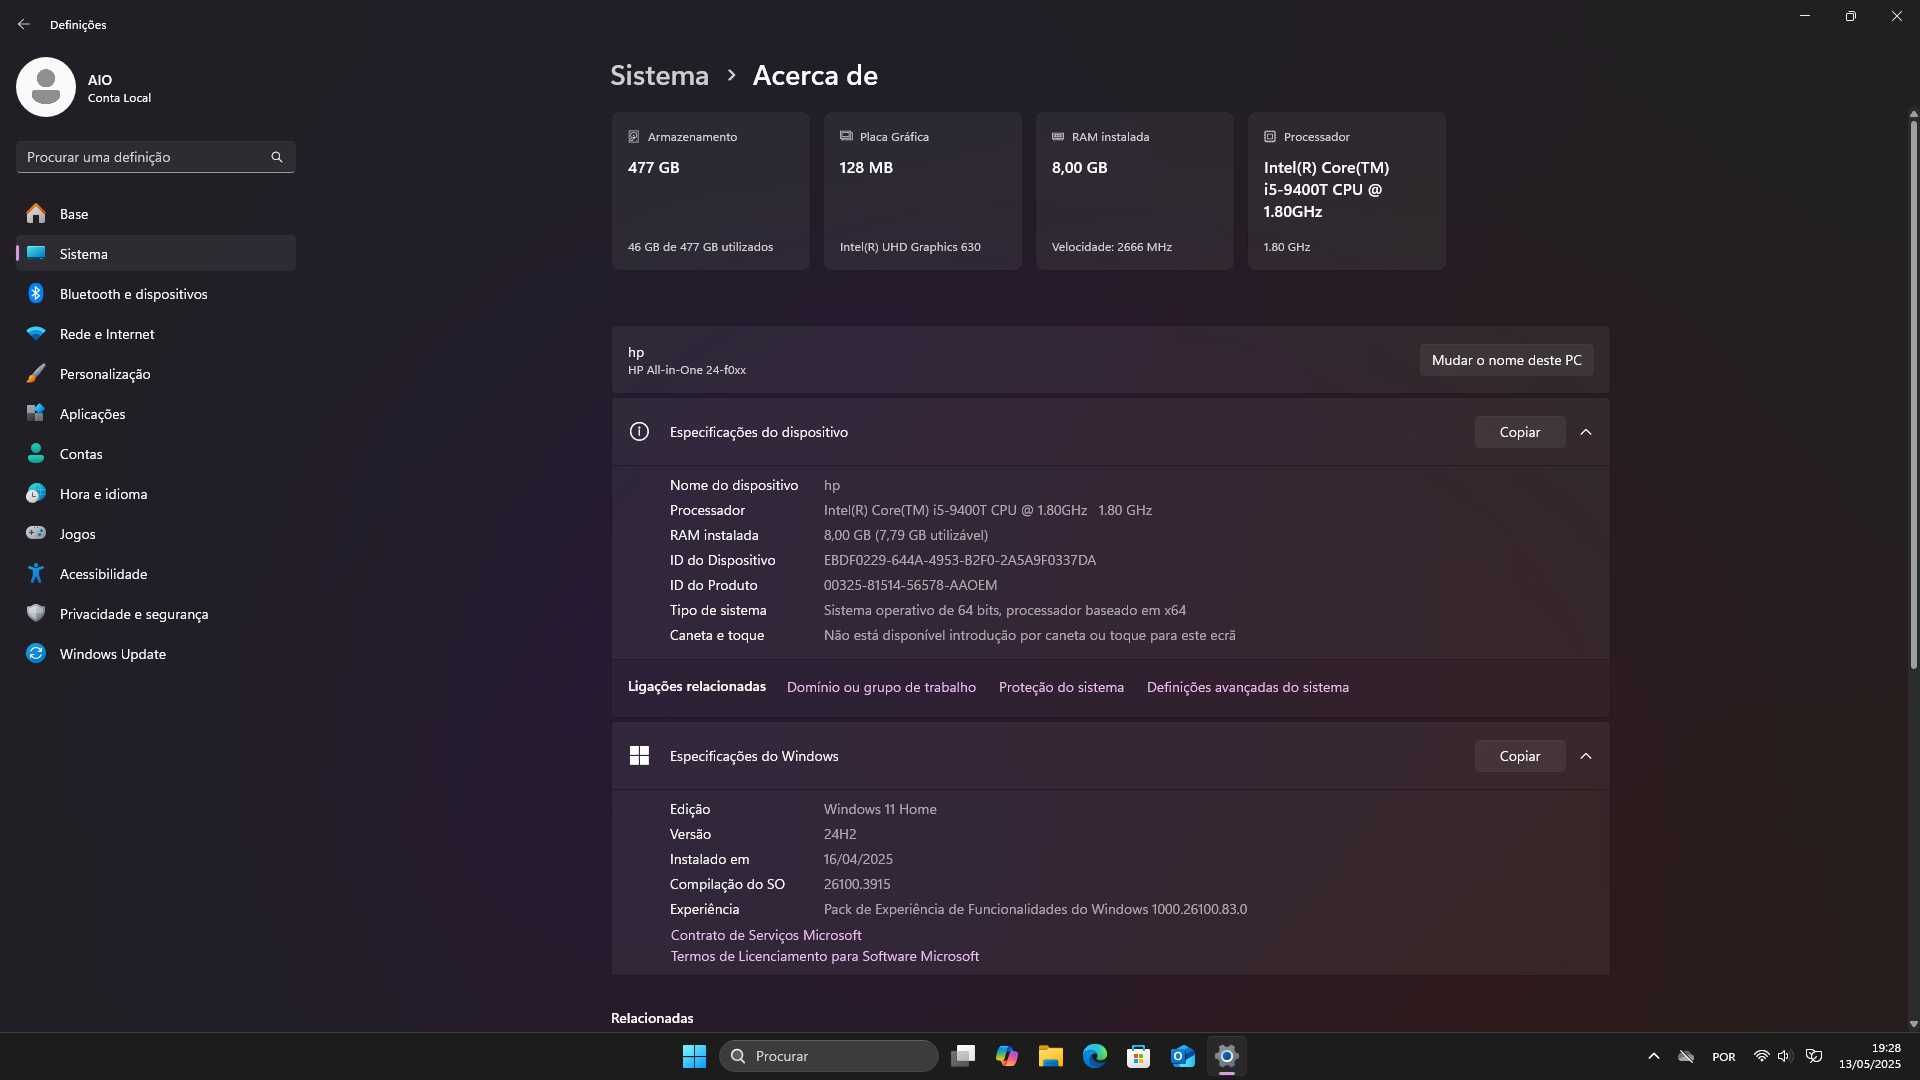Click the Windows logo beside Especificações do Windows
The height and width of the screenshot is (1080, 1920).
click(639, 756)
